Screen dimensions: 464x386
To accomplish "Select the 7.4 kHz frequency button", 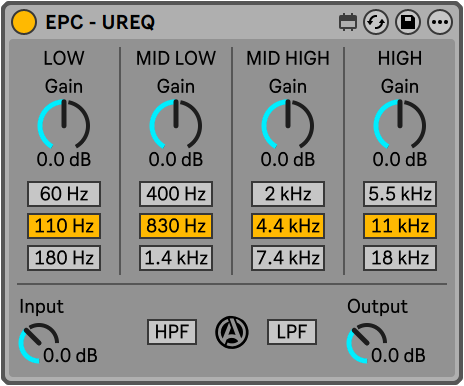I will click(288, 258).
